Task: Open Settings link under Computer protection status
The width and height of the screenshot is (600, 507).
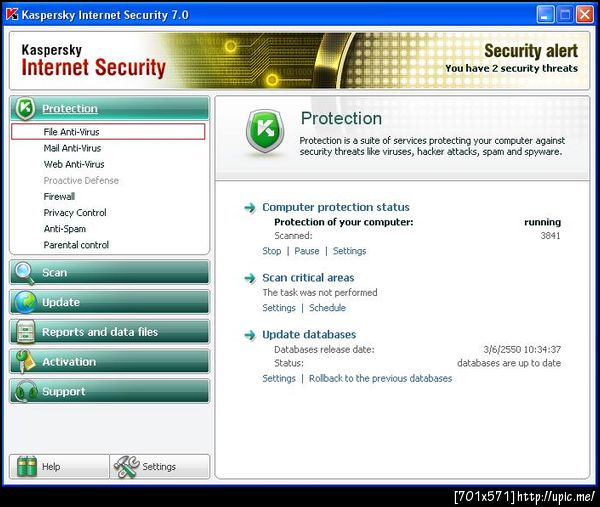Action: pos(349,251)
